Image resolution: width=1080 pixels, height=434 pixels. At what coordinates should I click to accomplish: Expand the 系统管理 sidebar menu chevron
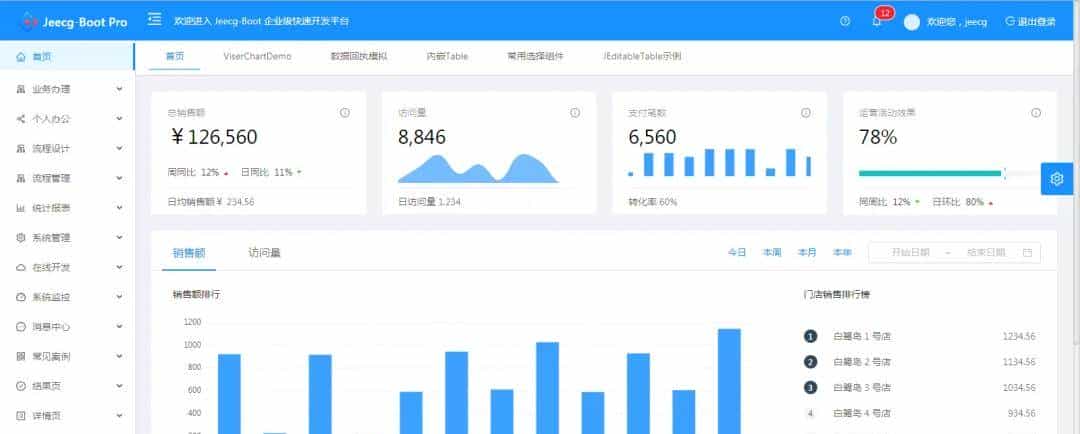[119, 238]
